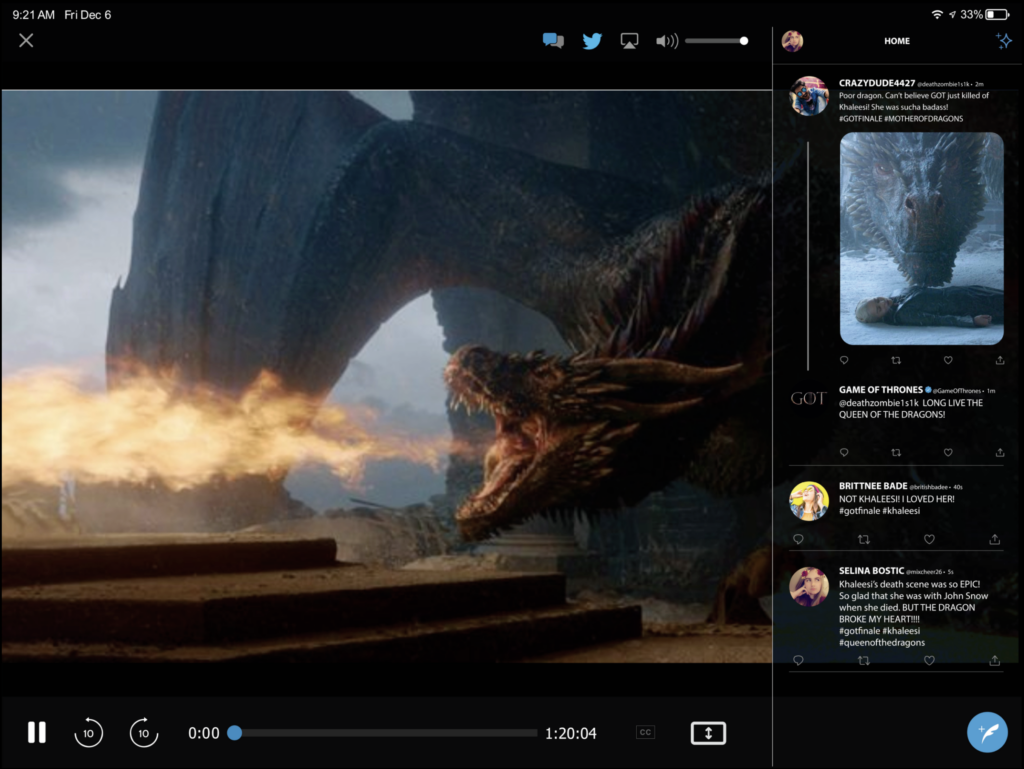Click the 0:00 elapsed time
Viewport: 1024px width, 769px height.
pos(204,733)
